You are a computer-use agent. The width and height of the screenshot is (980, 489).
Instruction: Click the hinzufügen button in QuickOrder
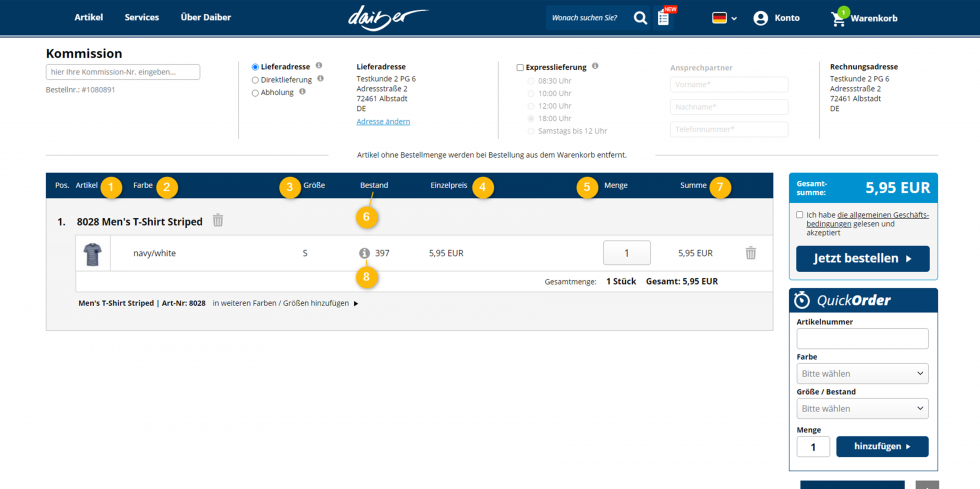tap(882, 446)
